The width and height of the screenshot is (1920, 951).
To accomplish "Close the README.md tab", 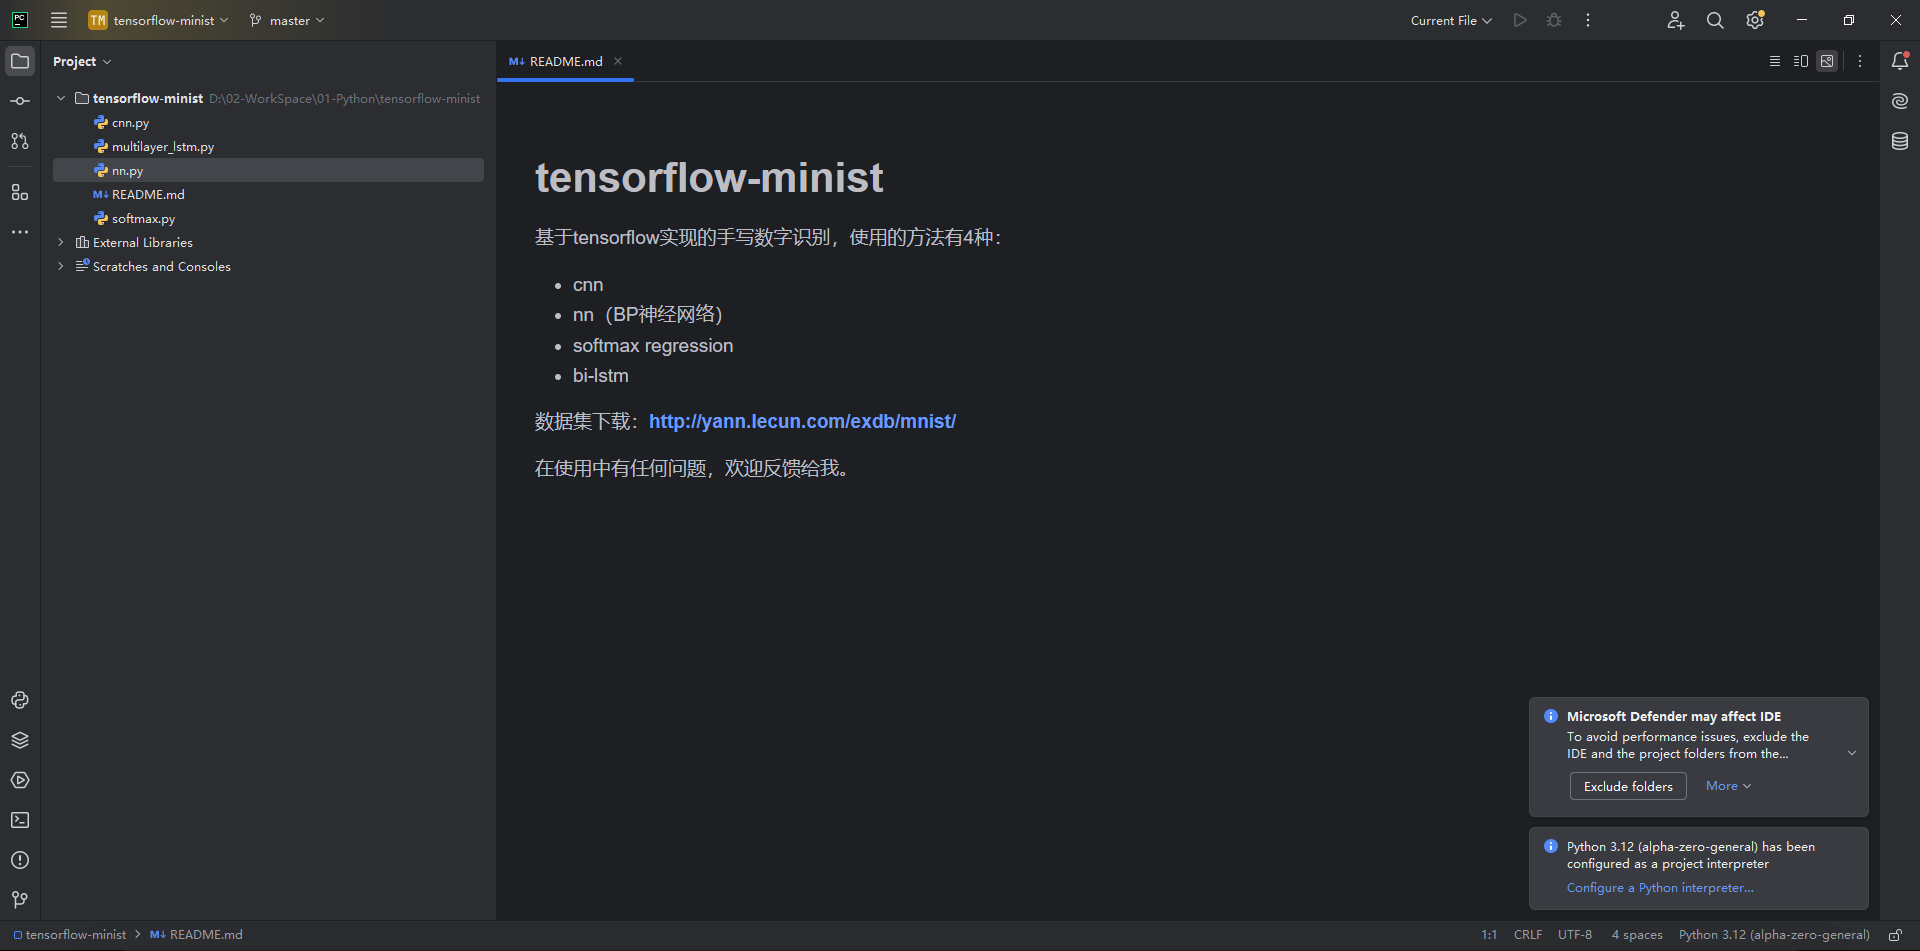I will pos(618,61).
